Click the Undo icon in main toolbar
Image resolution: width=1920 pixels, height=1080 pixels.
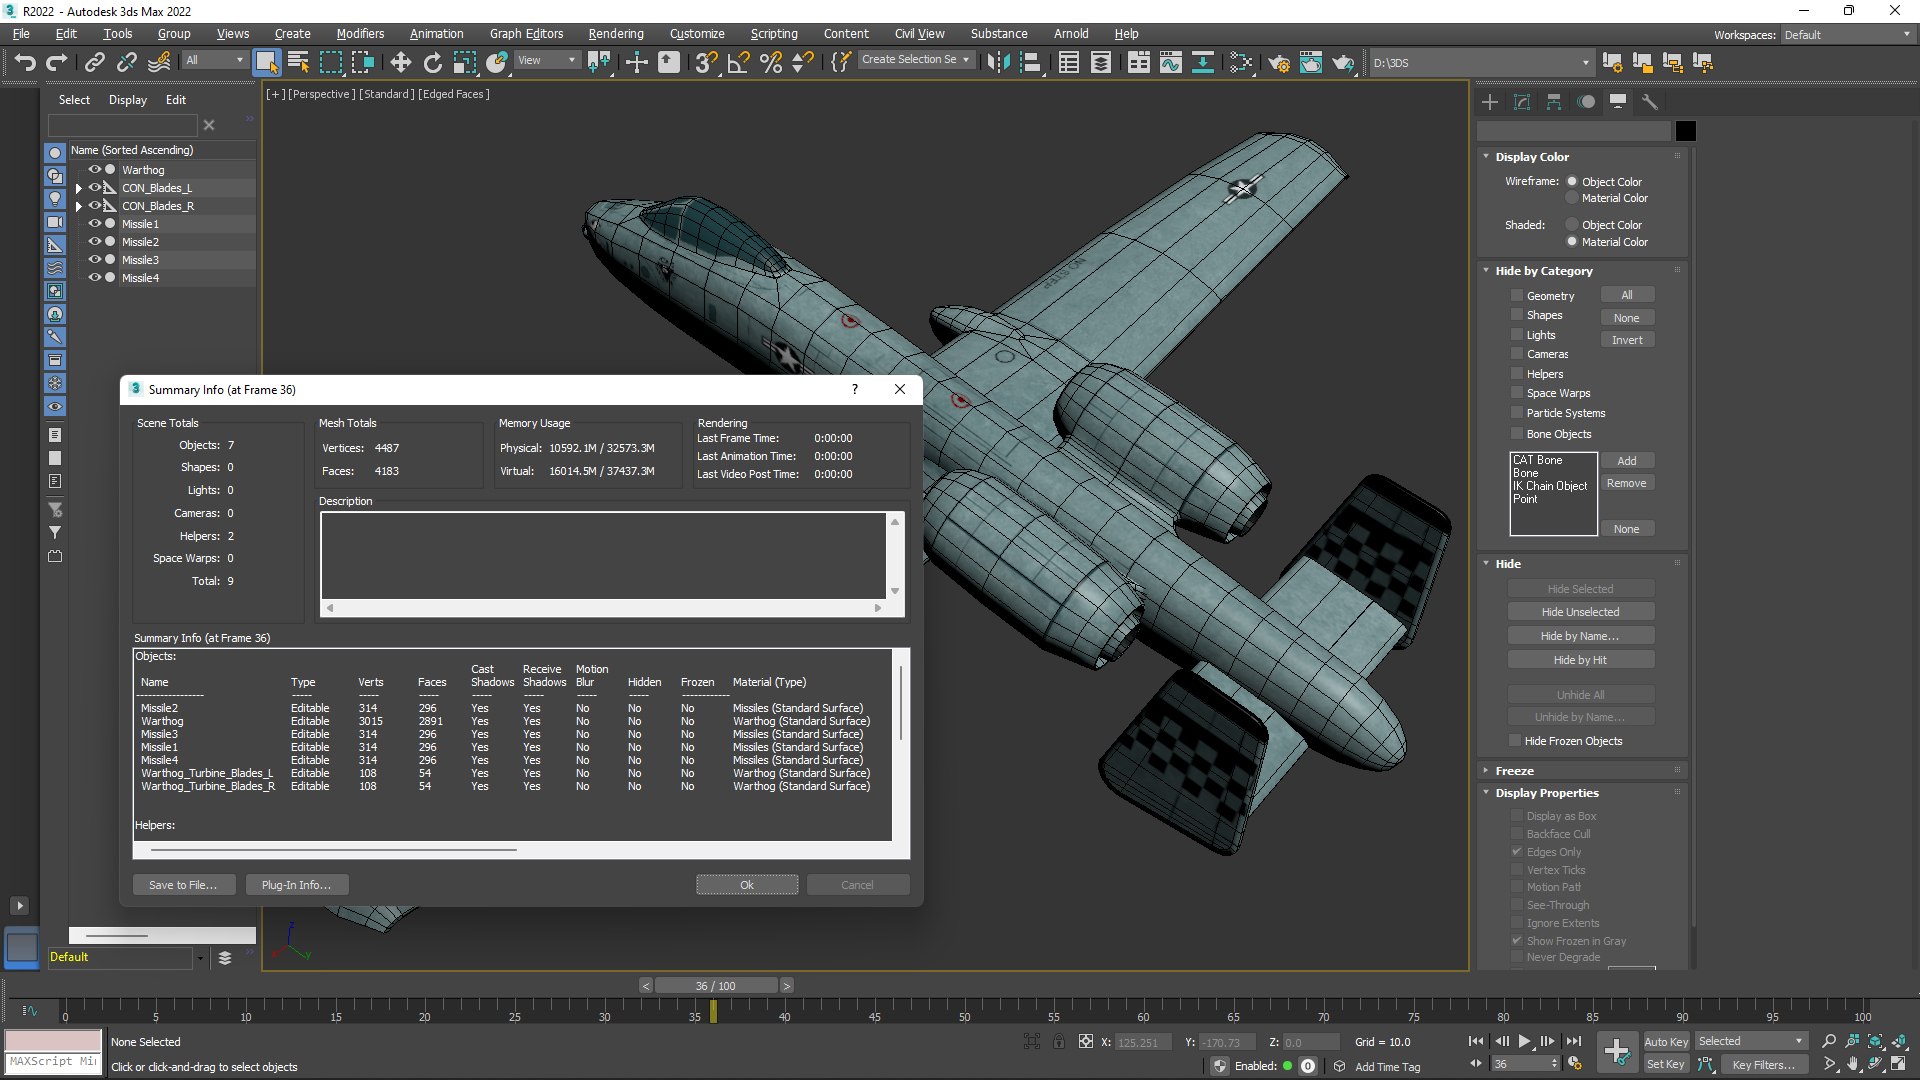[25, 63]
